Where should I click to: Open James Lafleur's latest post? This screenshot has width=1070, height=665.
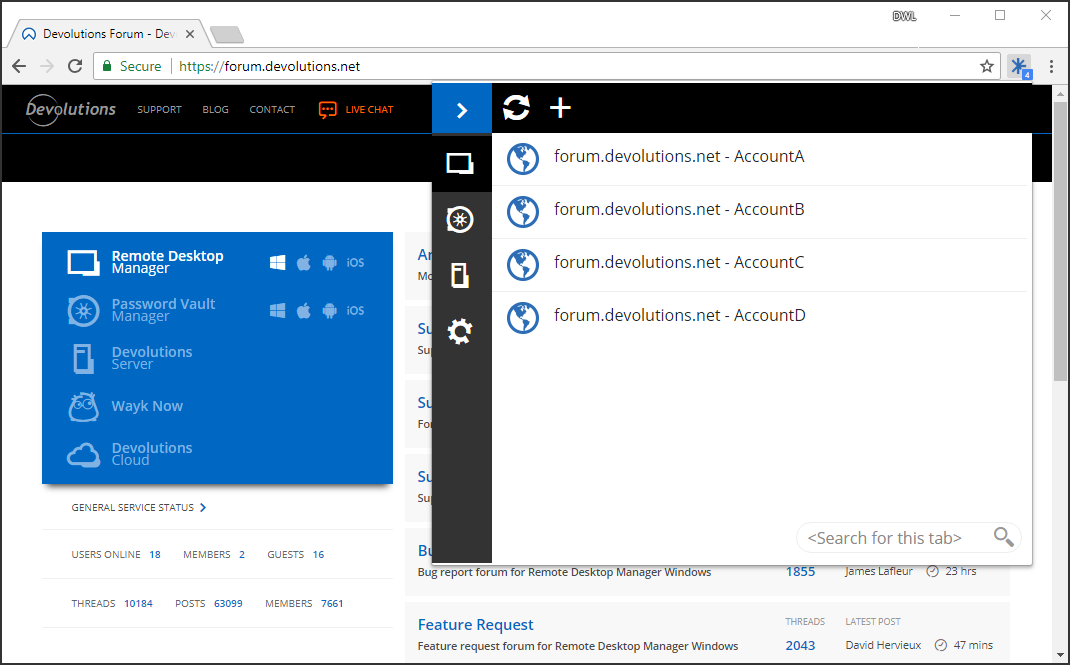(879, 572)
